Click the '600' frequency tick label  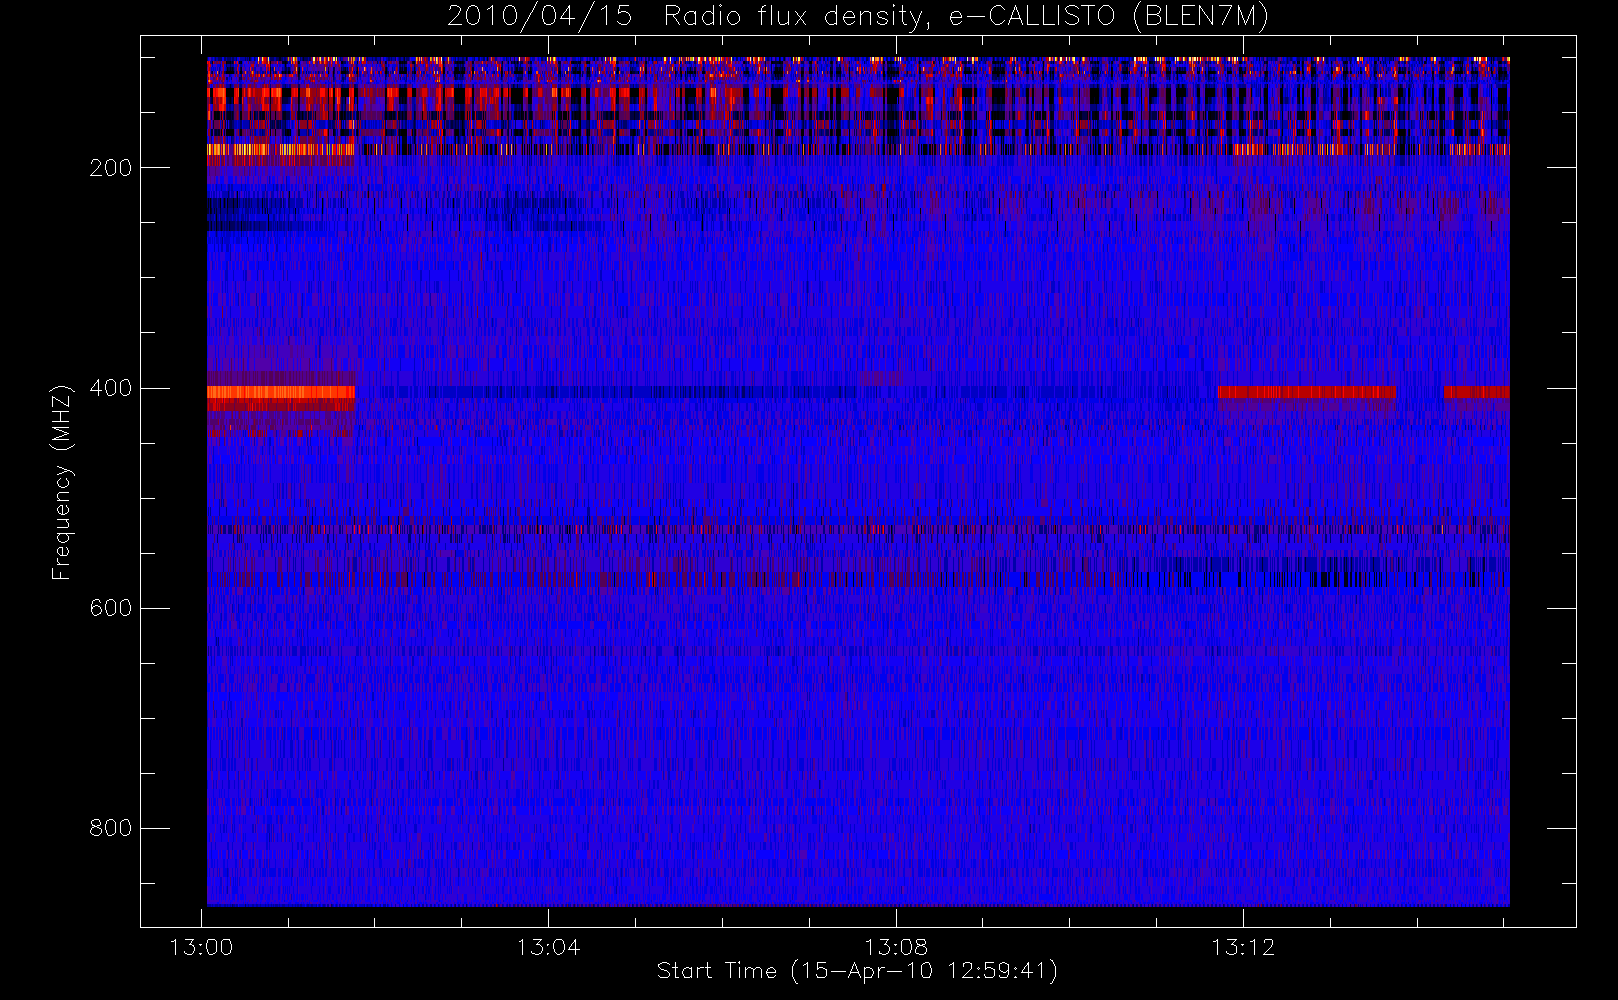tap(110, 608)
